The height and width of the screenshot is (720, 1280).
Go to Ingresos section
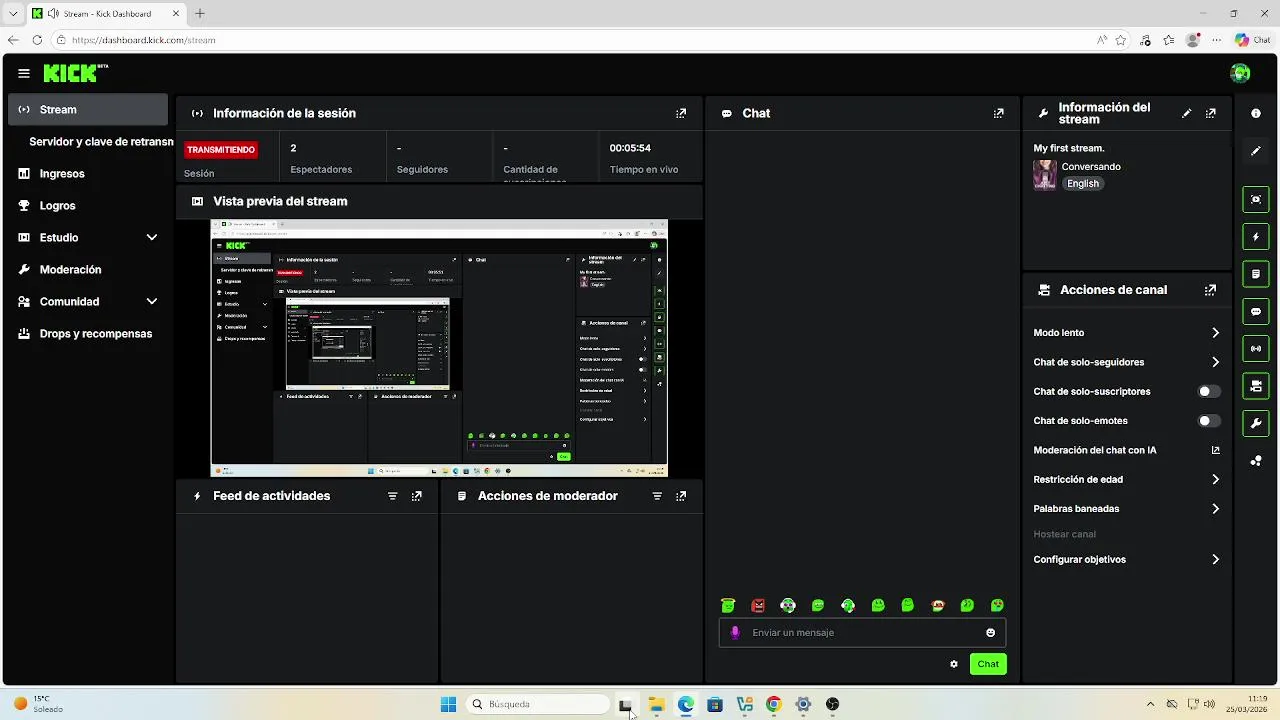click(62, 174)
